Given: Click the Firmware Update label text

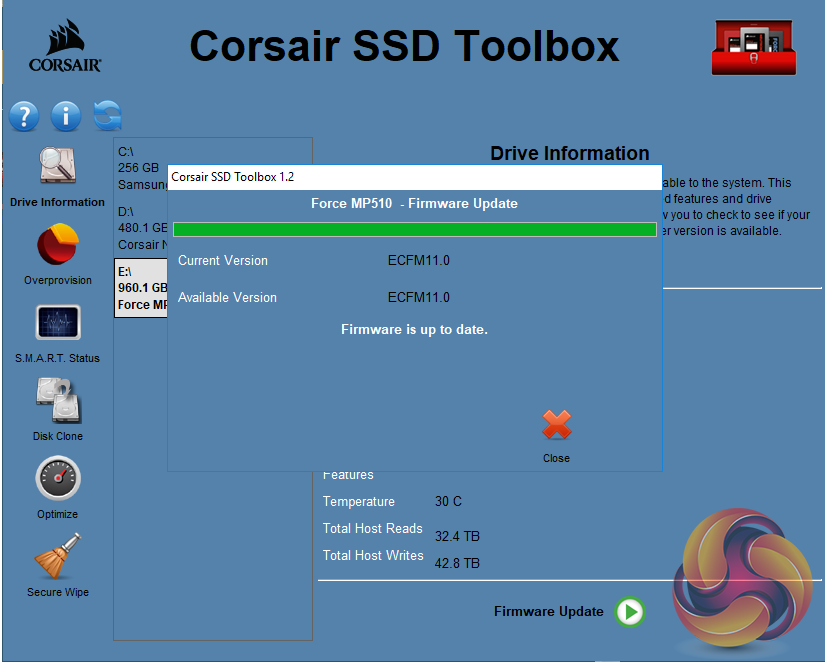Looking at the screenshot, I should pyautogui.click(x=549, y=611).
